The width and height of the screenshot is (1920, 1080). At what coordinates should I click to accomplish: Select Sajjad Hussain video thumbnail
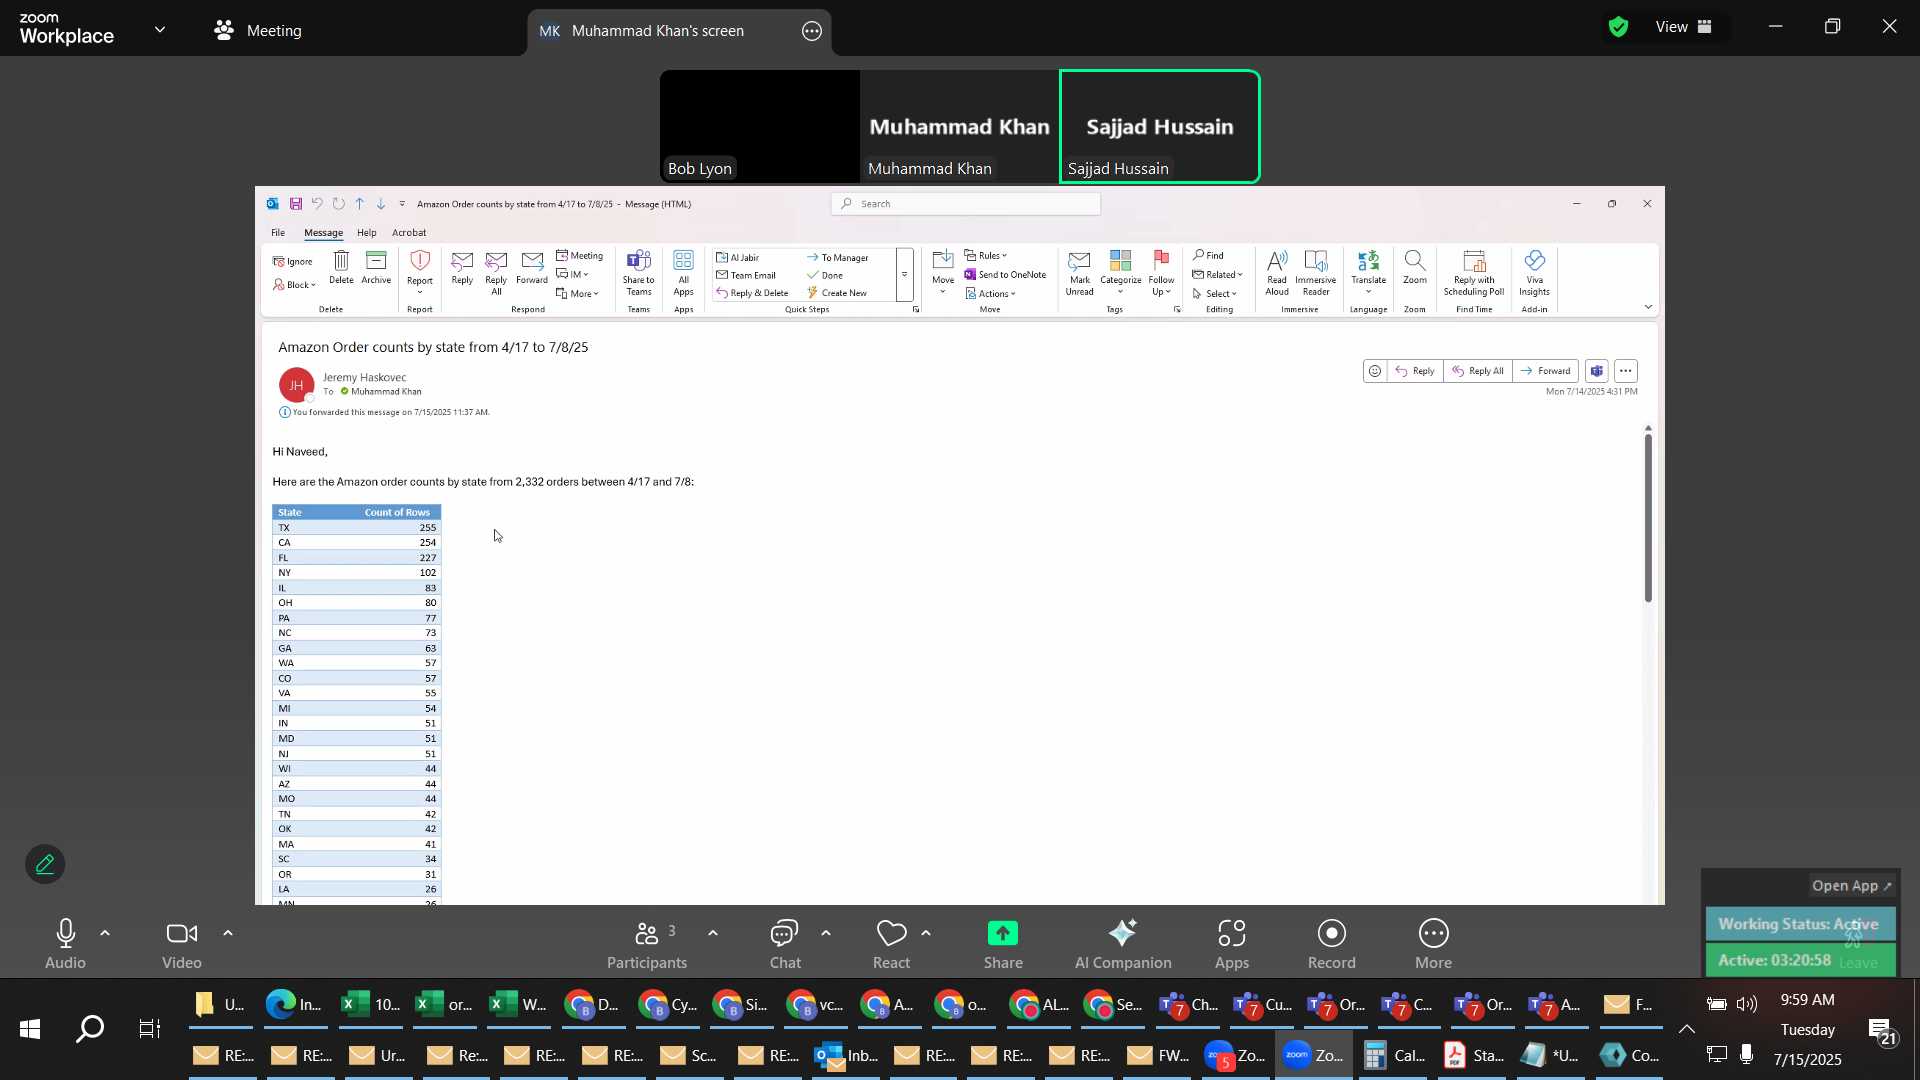[x=1160, y=127]
